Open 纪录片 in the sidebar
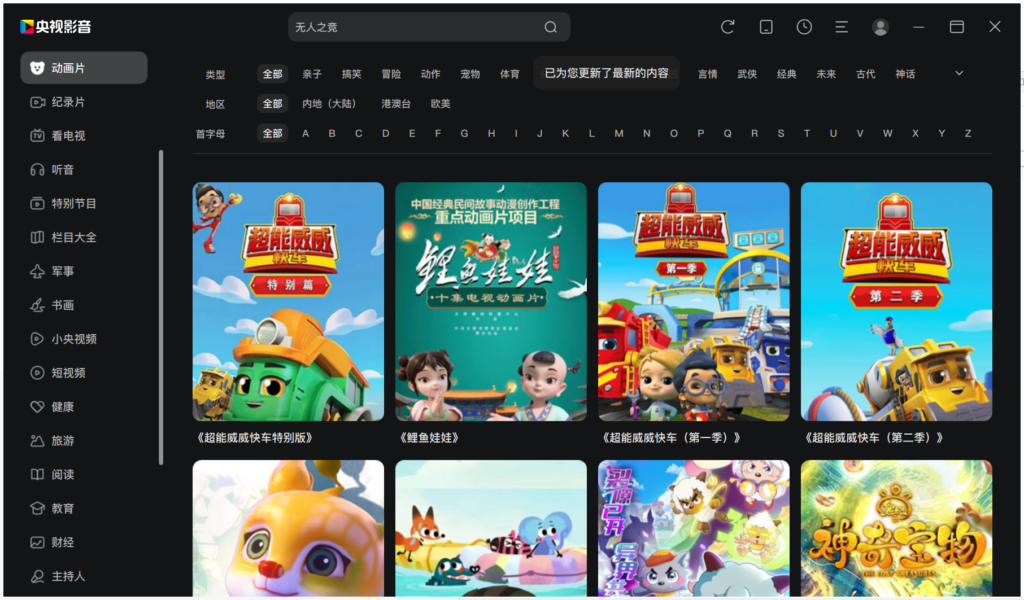The height and width of the screenshot is (600, 1024). 68,102
